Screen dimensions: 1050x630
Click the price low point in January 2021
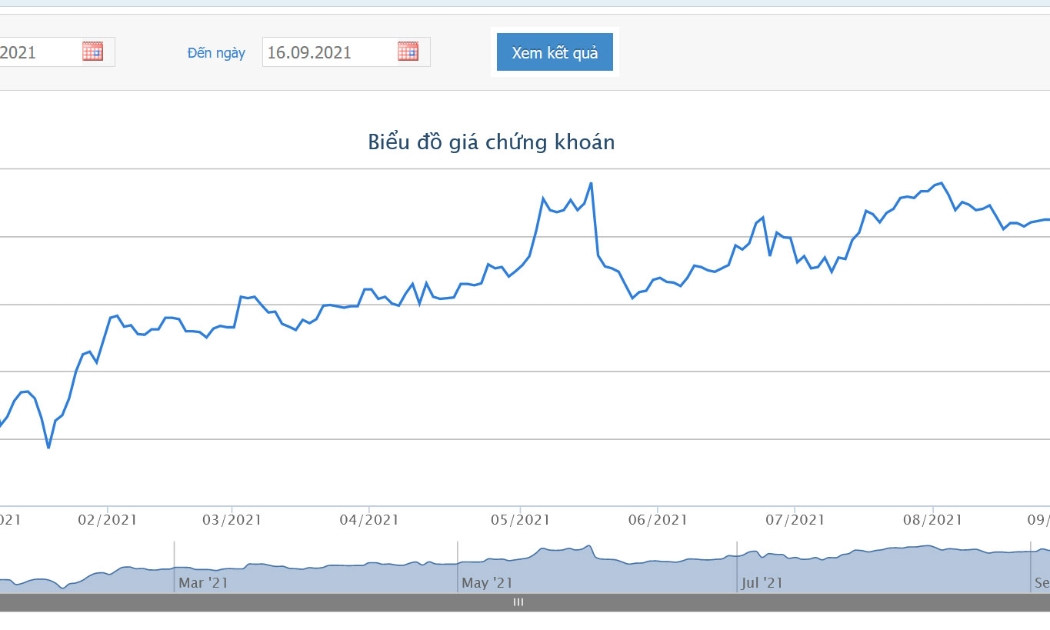click(x=48, y=447)
